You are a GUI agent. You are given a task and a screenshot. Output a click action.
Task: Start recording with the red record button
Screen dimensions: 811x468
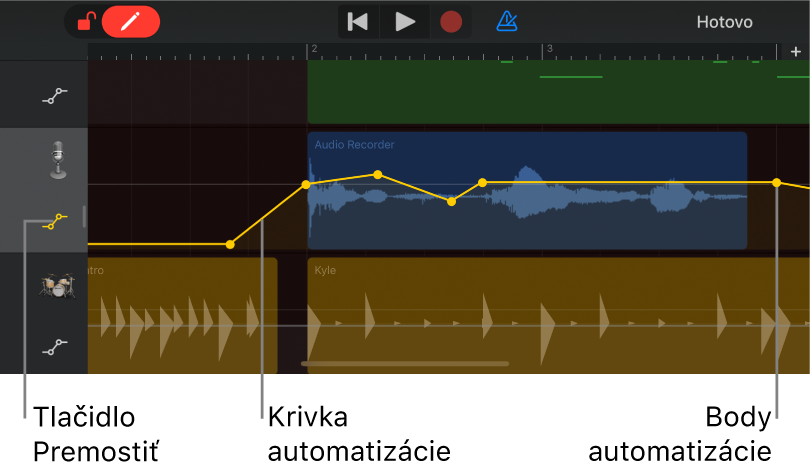coord(451,21)
